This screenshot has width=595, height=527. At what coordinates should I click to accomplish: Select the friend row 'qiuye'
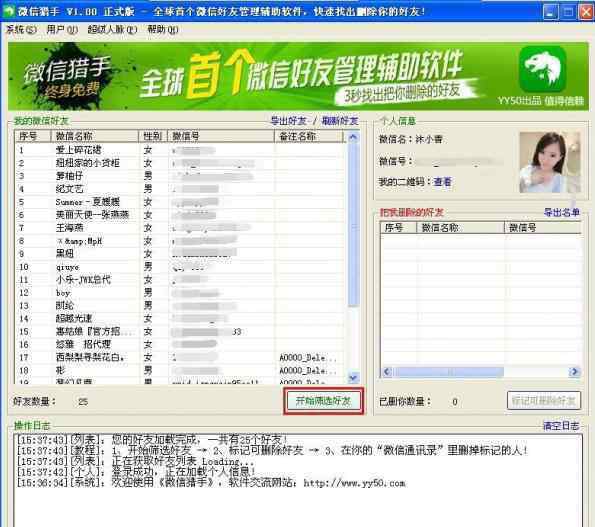coord(179,267)
